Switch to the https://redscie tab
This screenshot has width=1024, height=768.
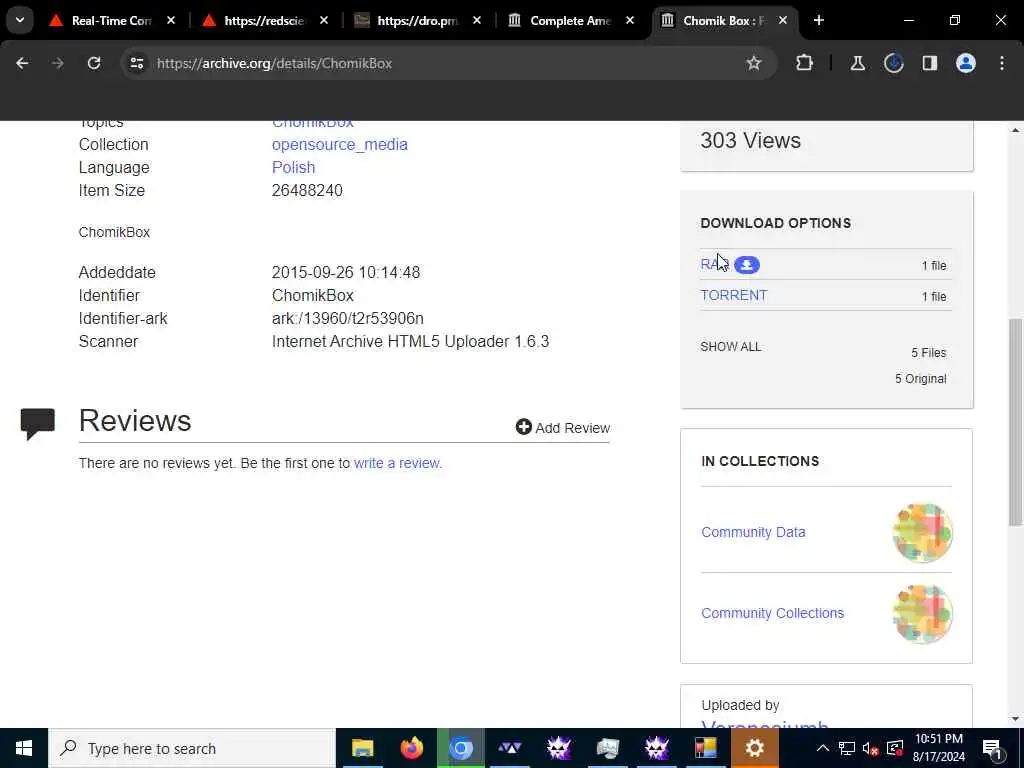(x=264, y=21)
